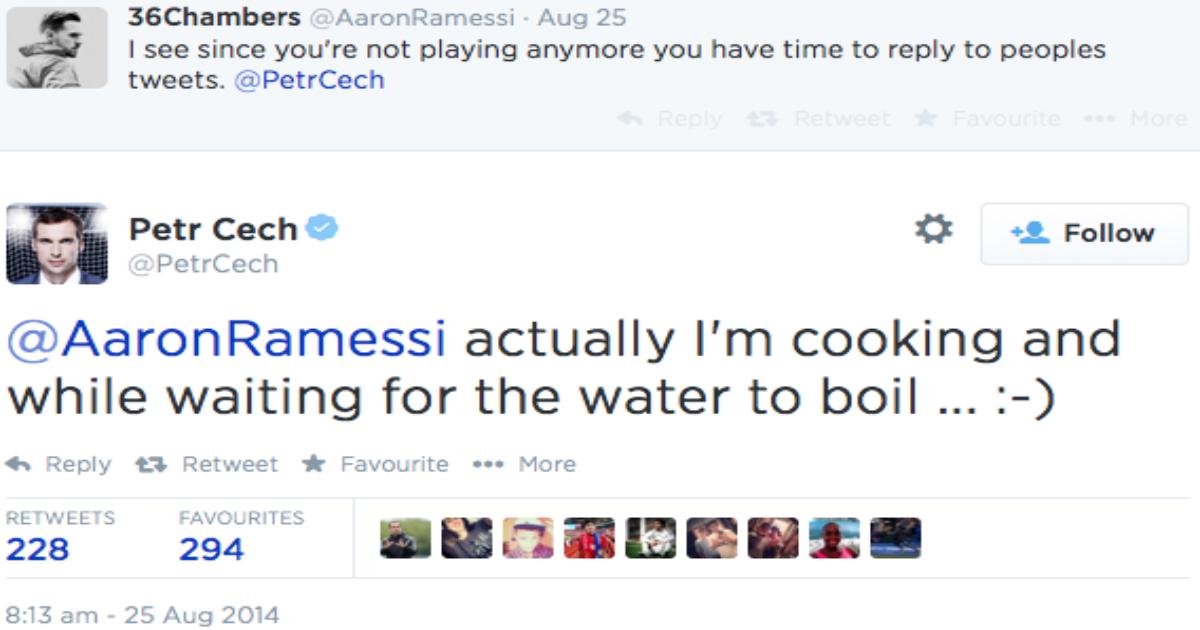This screenshot has height=630, width=1200.
Task: Reply to the 36Chambers tweet
Action: click(x=670, y=119)
